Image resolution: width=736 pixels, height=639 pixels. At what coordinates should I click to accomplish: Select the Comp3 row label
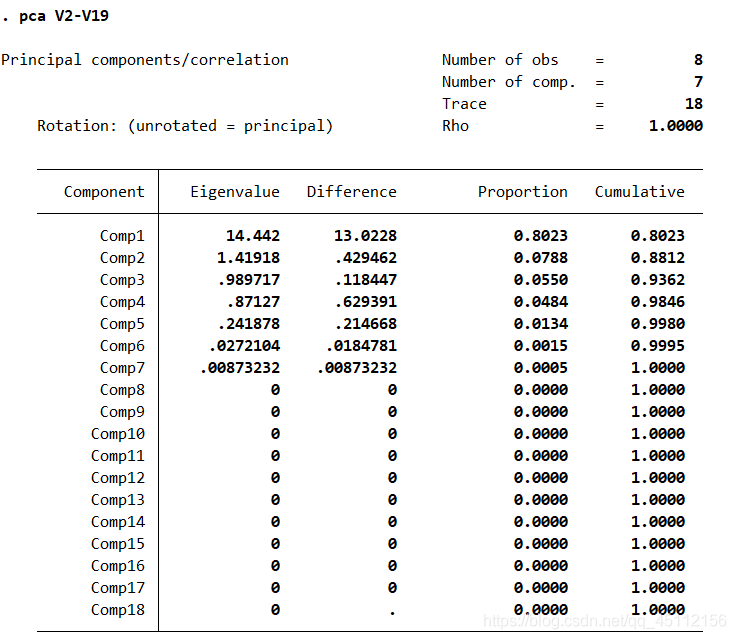click(122, 280)
